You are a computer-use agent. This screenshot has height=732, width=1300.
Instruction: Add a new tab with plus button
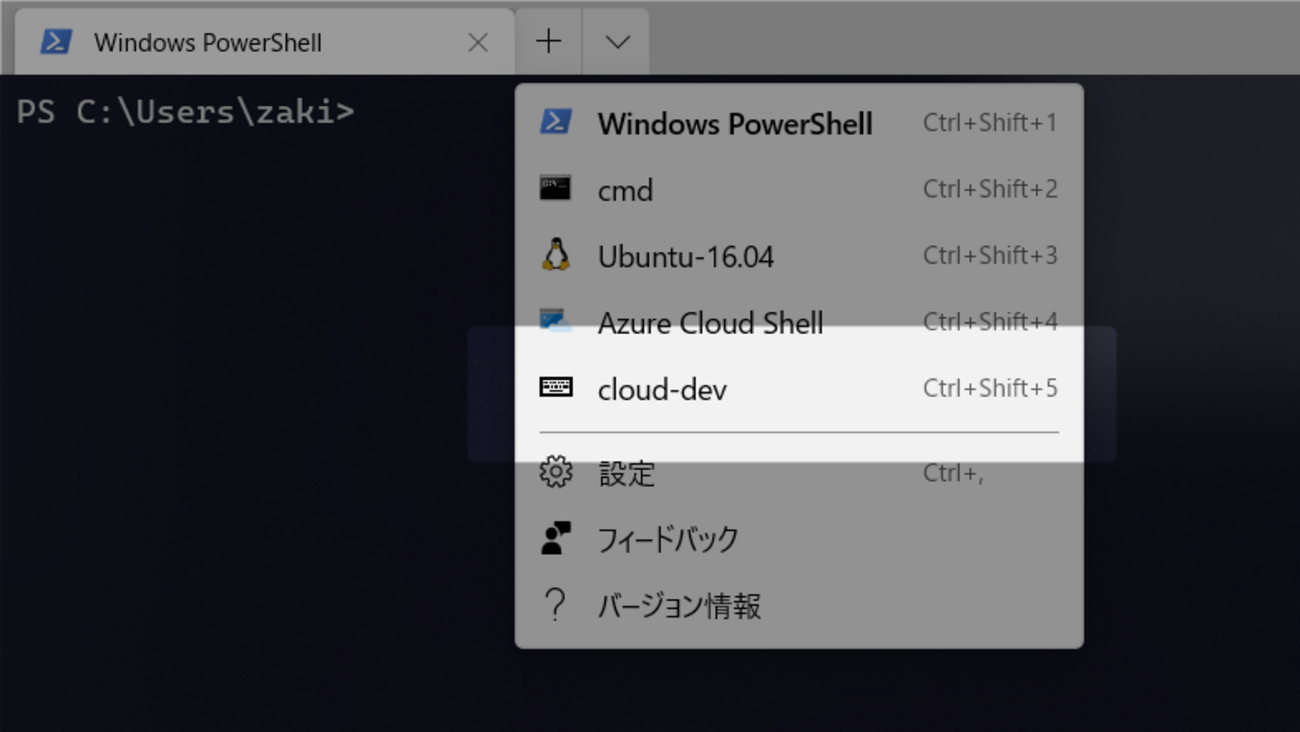(x=549, y=42)
